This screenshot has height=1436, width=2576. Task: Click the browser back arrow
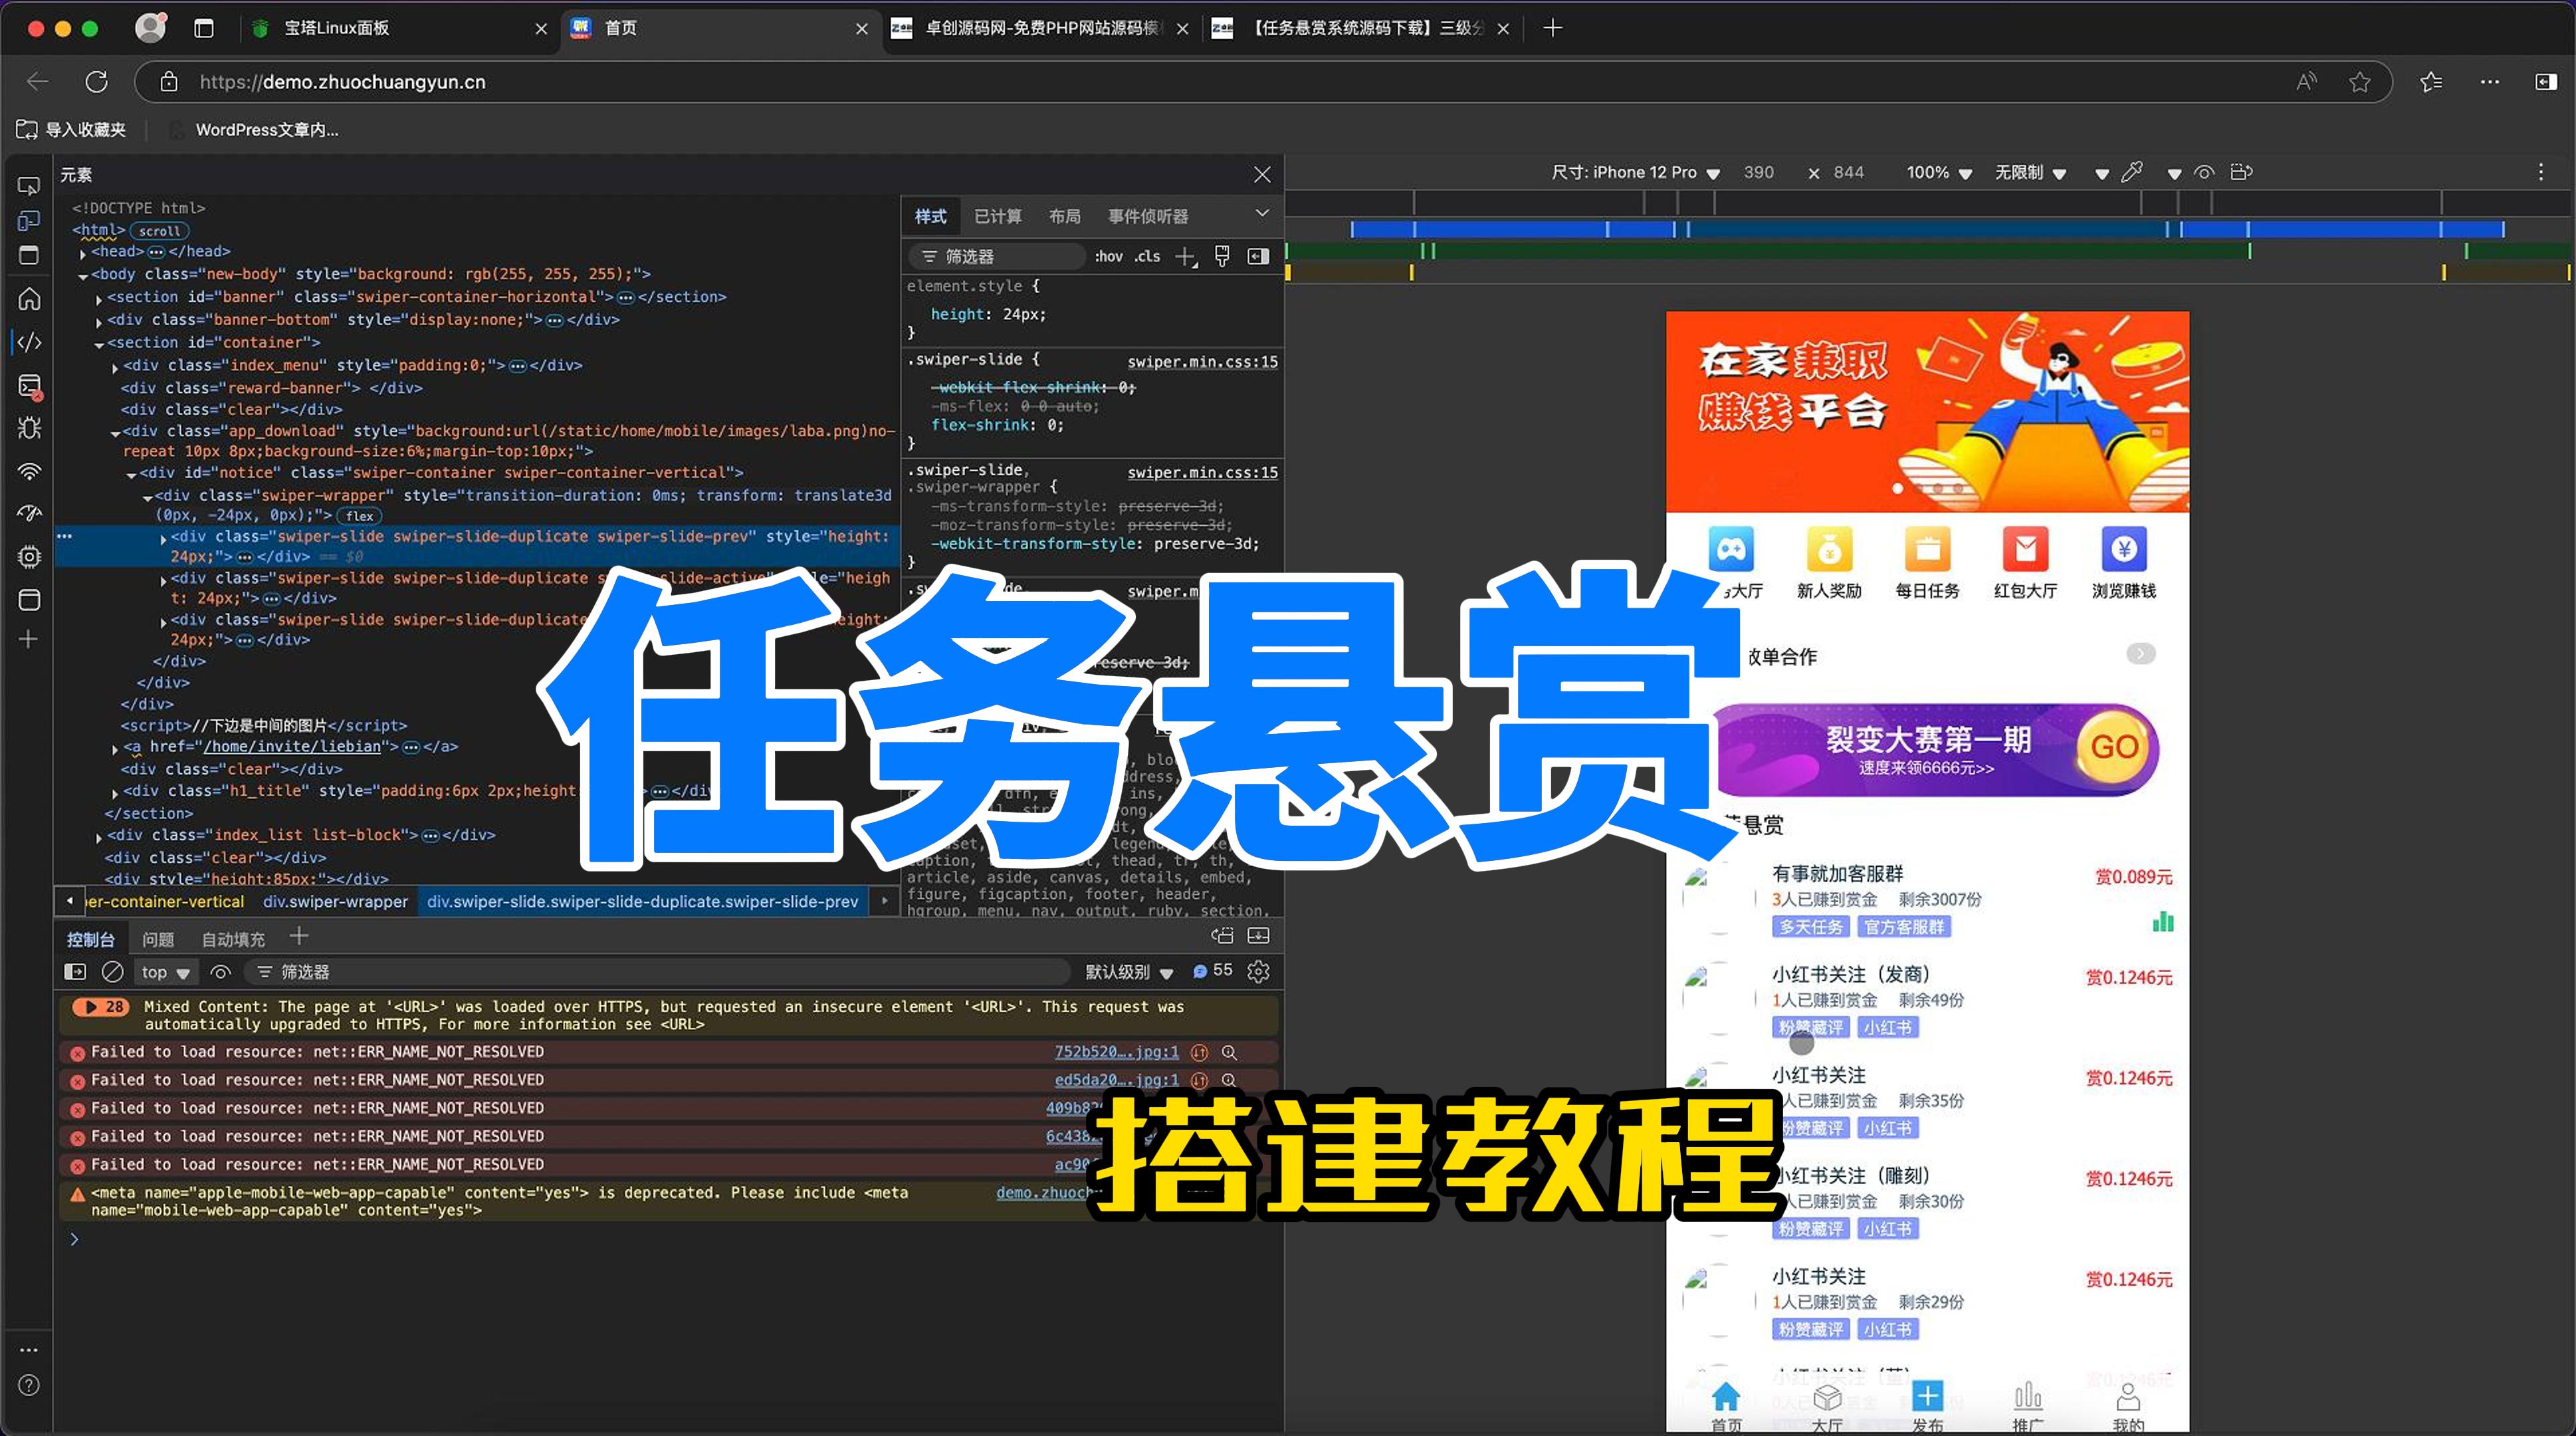[x=38, y=82]
